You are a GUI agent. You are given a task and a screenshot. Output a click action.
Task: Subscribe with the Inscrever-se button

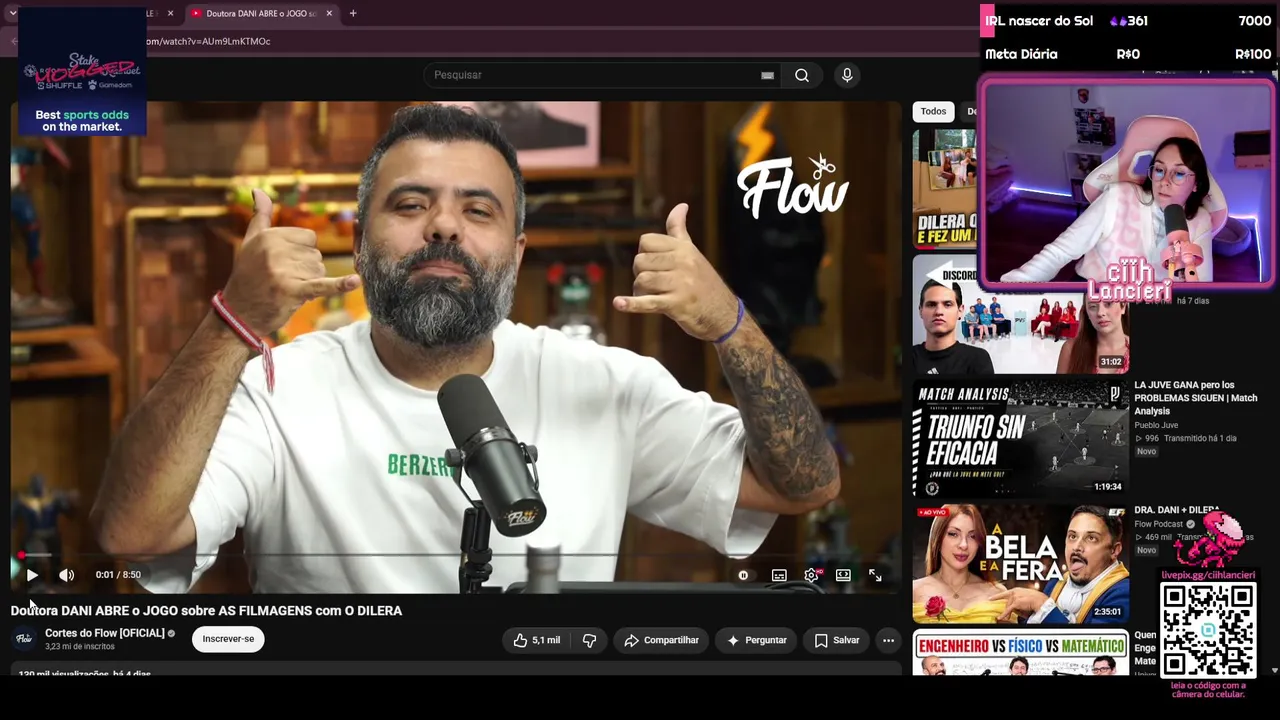pyautogui.click(x=228, y=639)
